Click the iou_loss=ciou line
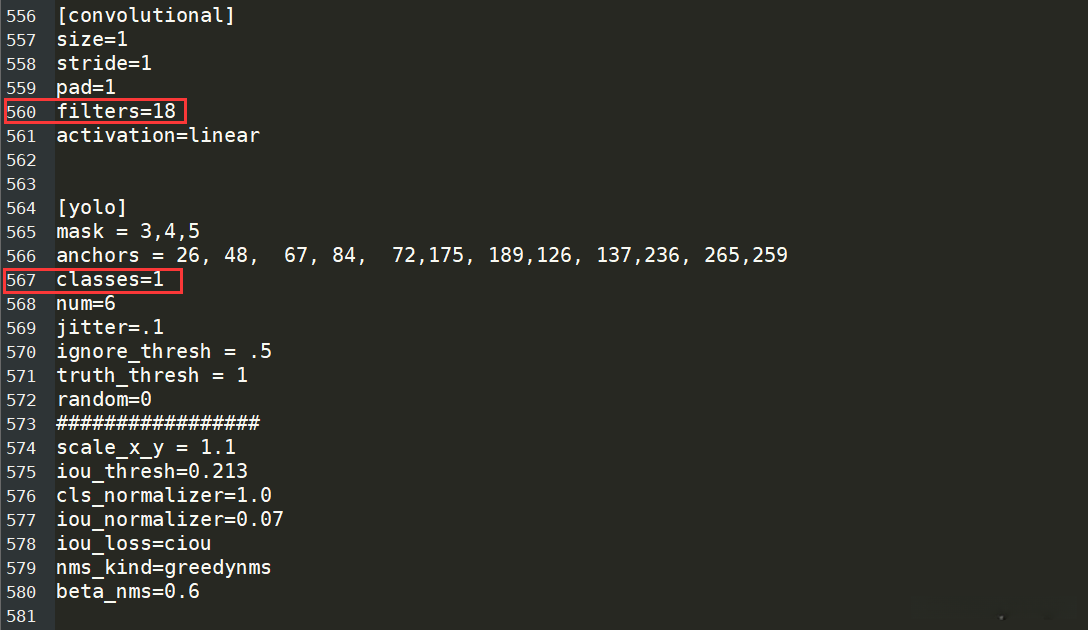This screenshot has width=1088, height=630. 134,544
